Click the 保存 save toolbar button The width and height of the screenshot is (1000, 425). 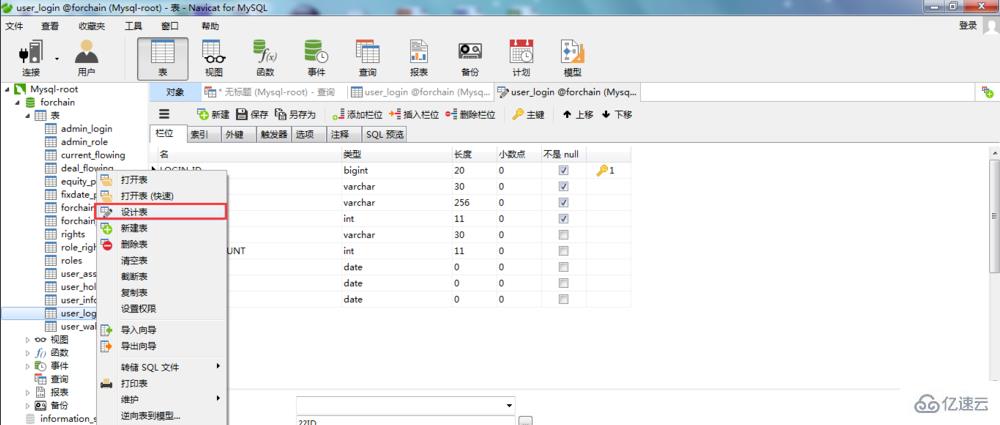(x=253, y=114)
